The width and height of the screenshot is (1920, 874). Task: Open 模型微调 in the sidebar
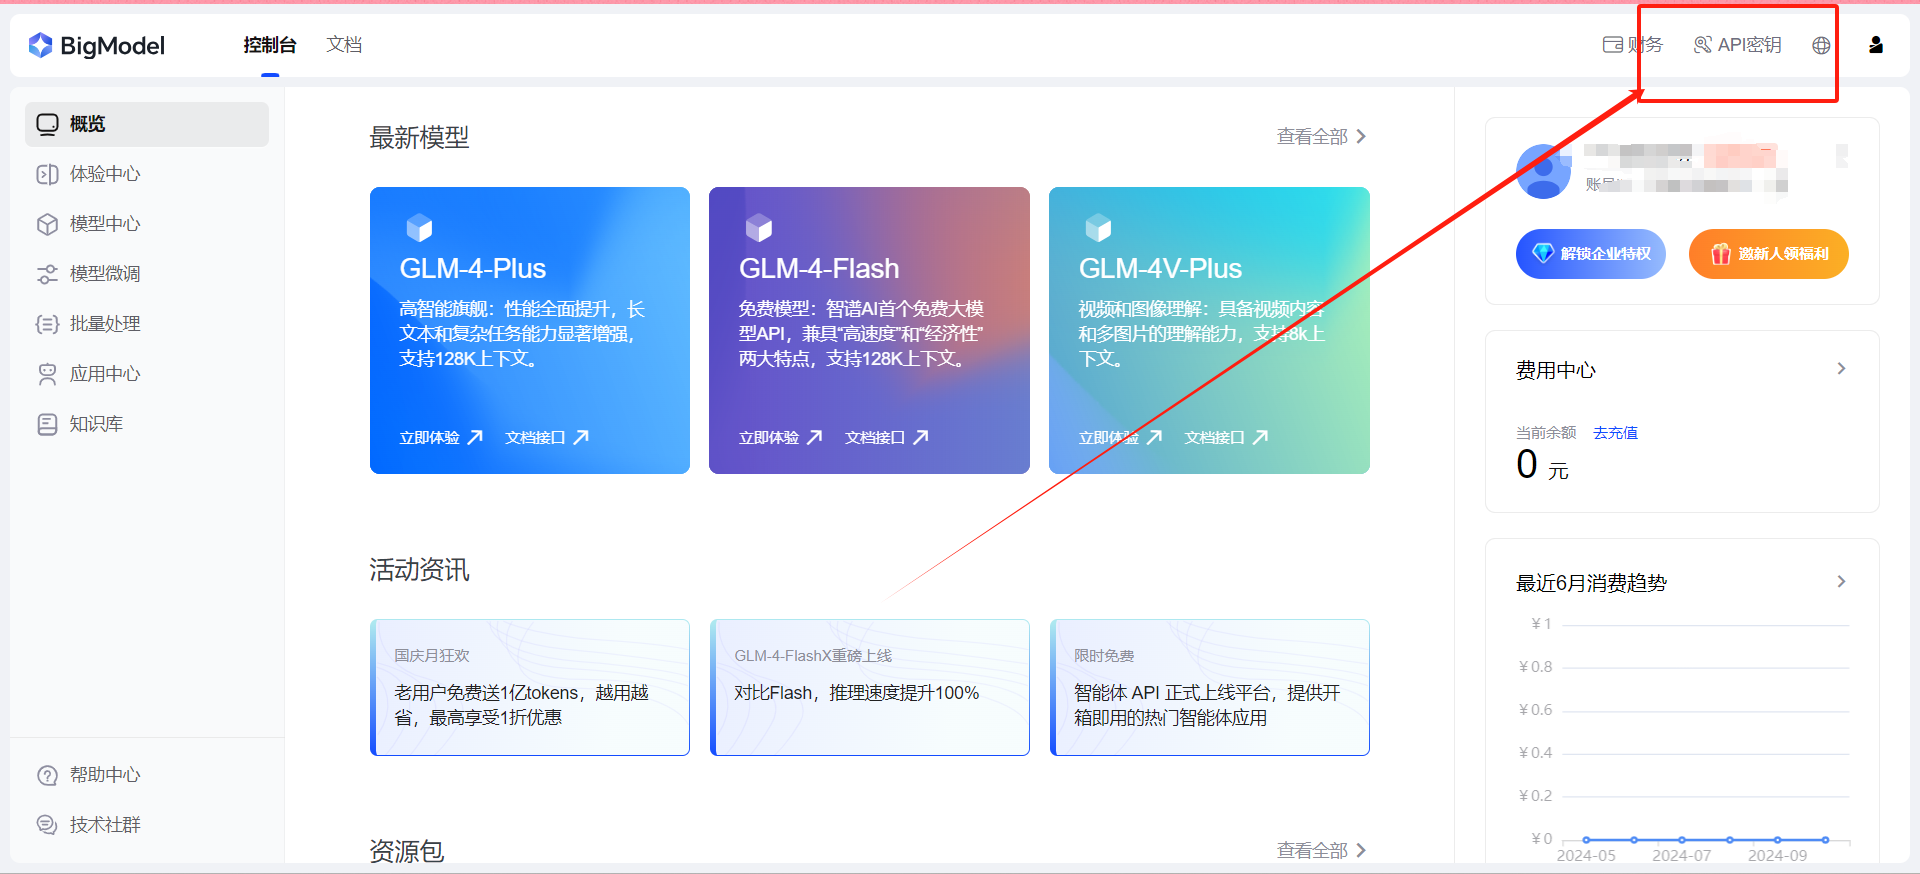click(147, 274)
